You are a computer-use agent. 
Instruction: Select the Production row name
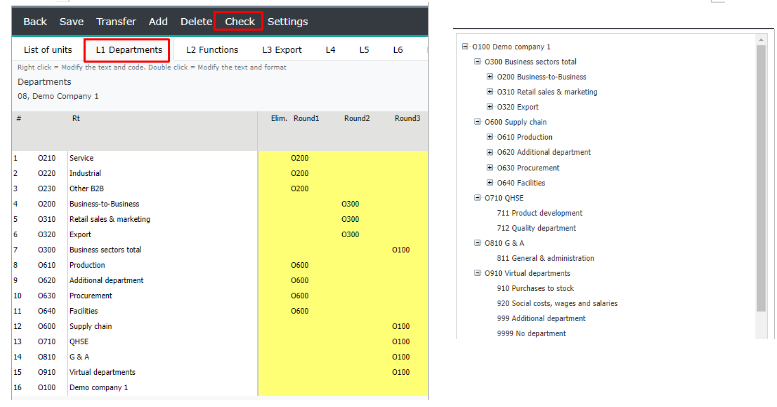click(x=87, y=265)
